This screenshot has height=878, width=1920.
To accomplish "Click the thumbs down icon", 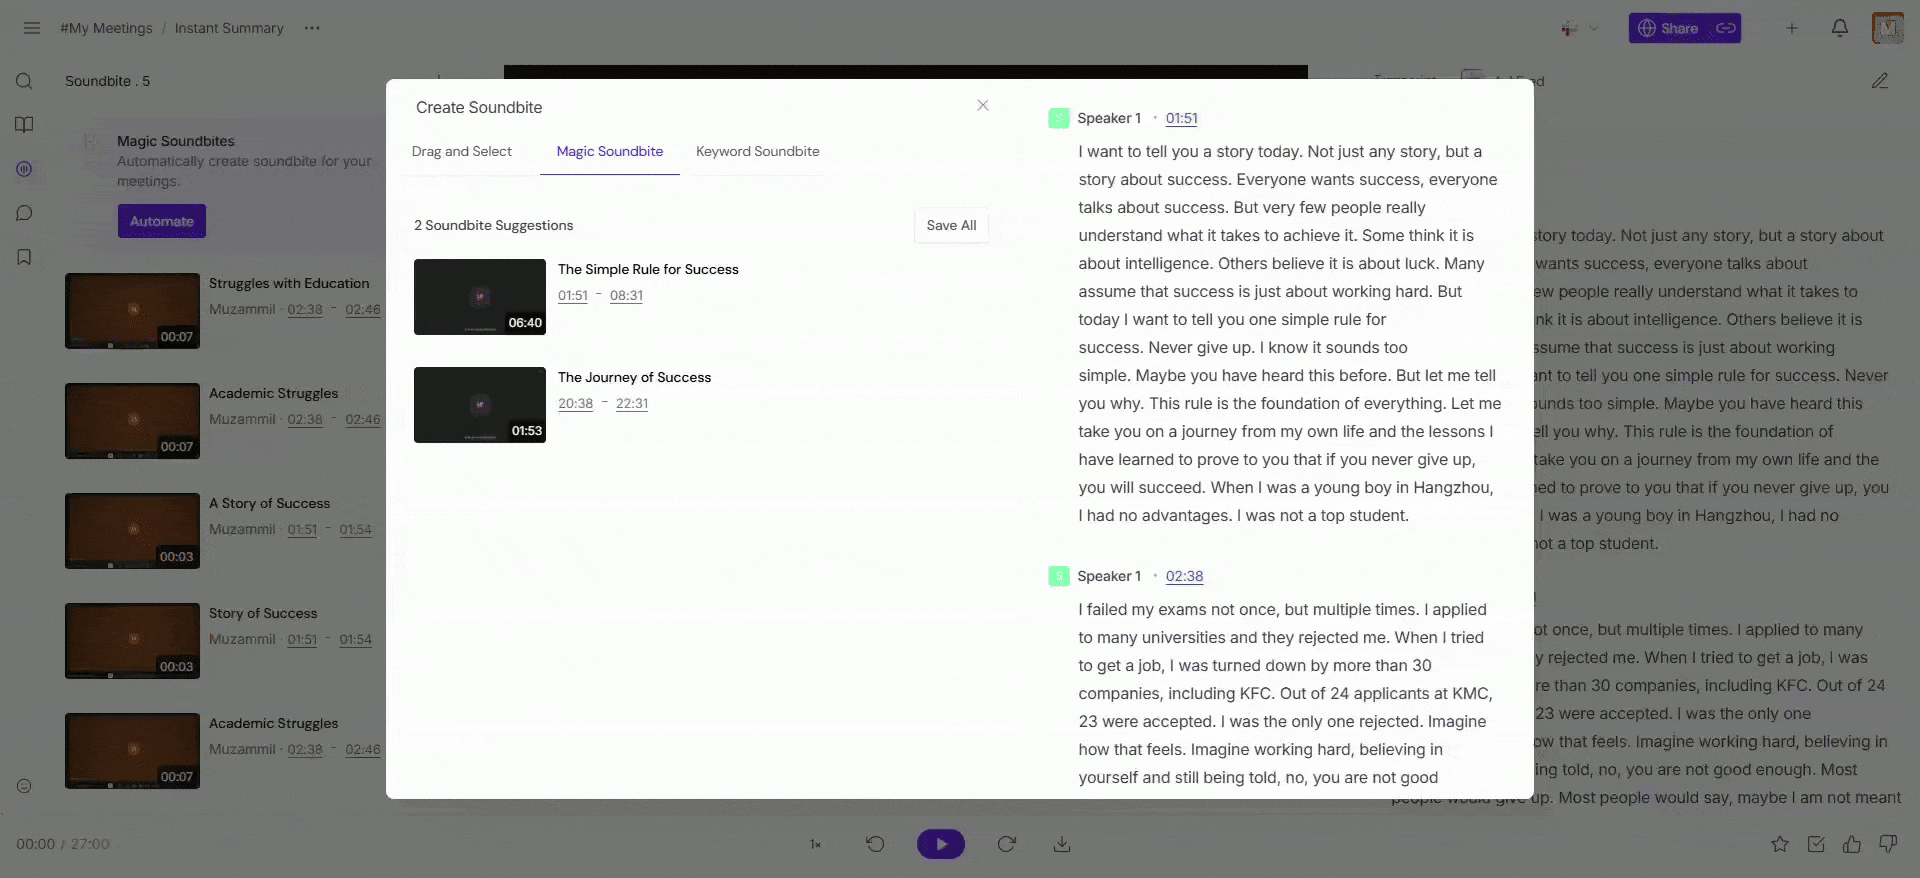I will click(1888, 844).
